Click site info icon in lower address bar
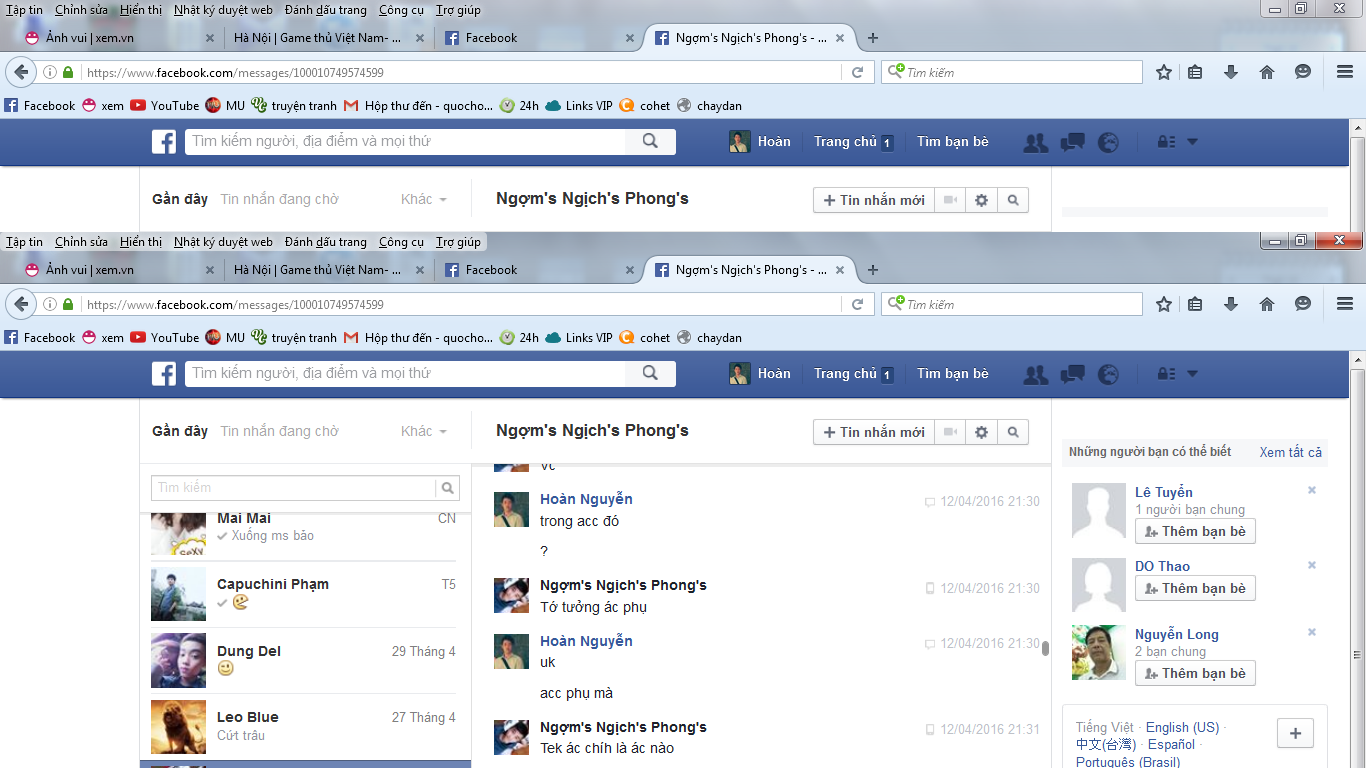Viewport: 1366px width, 768px height. point(49,304)
